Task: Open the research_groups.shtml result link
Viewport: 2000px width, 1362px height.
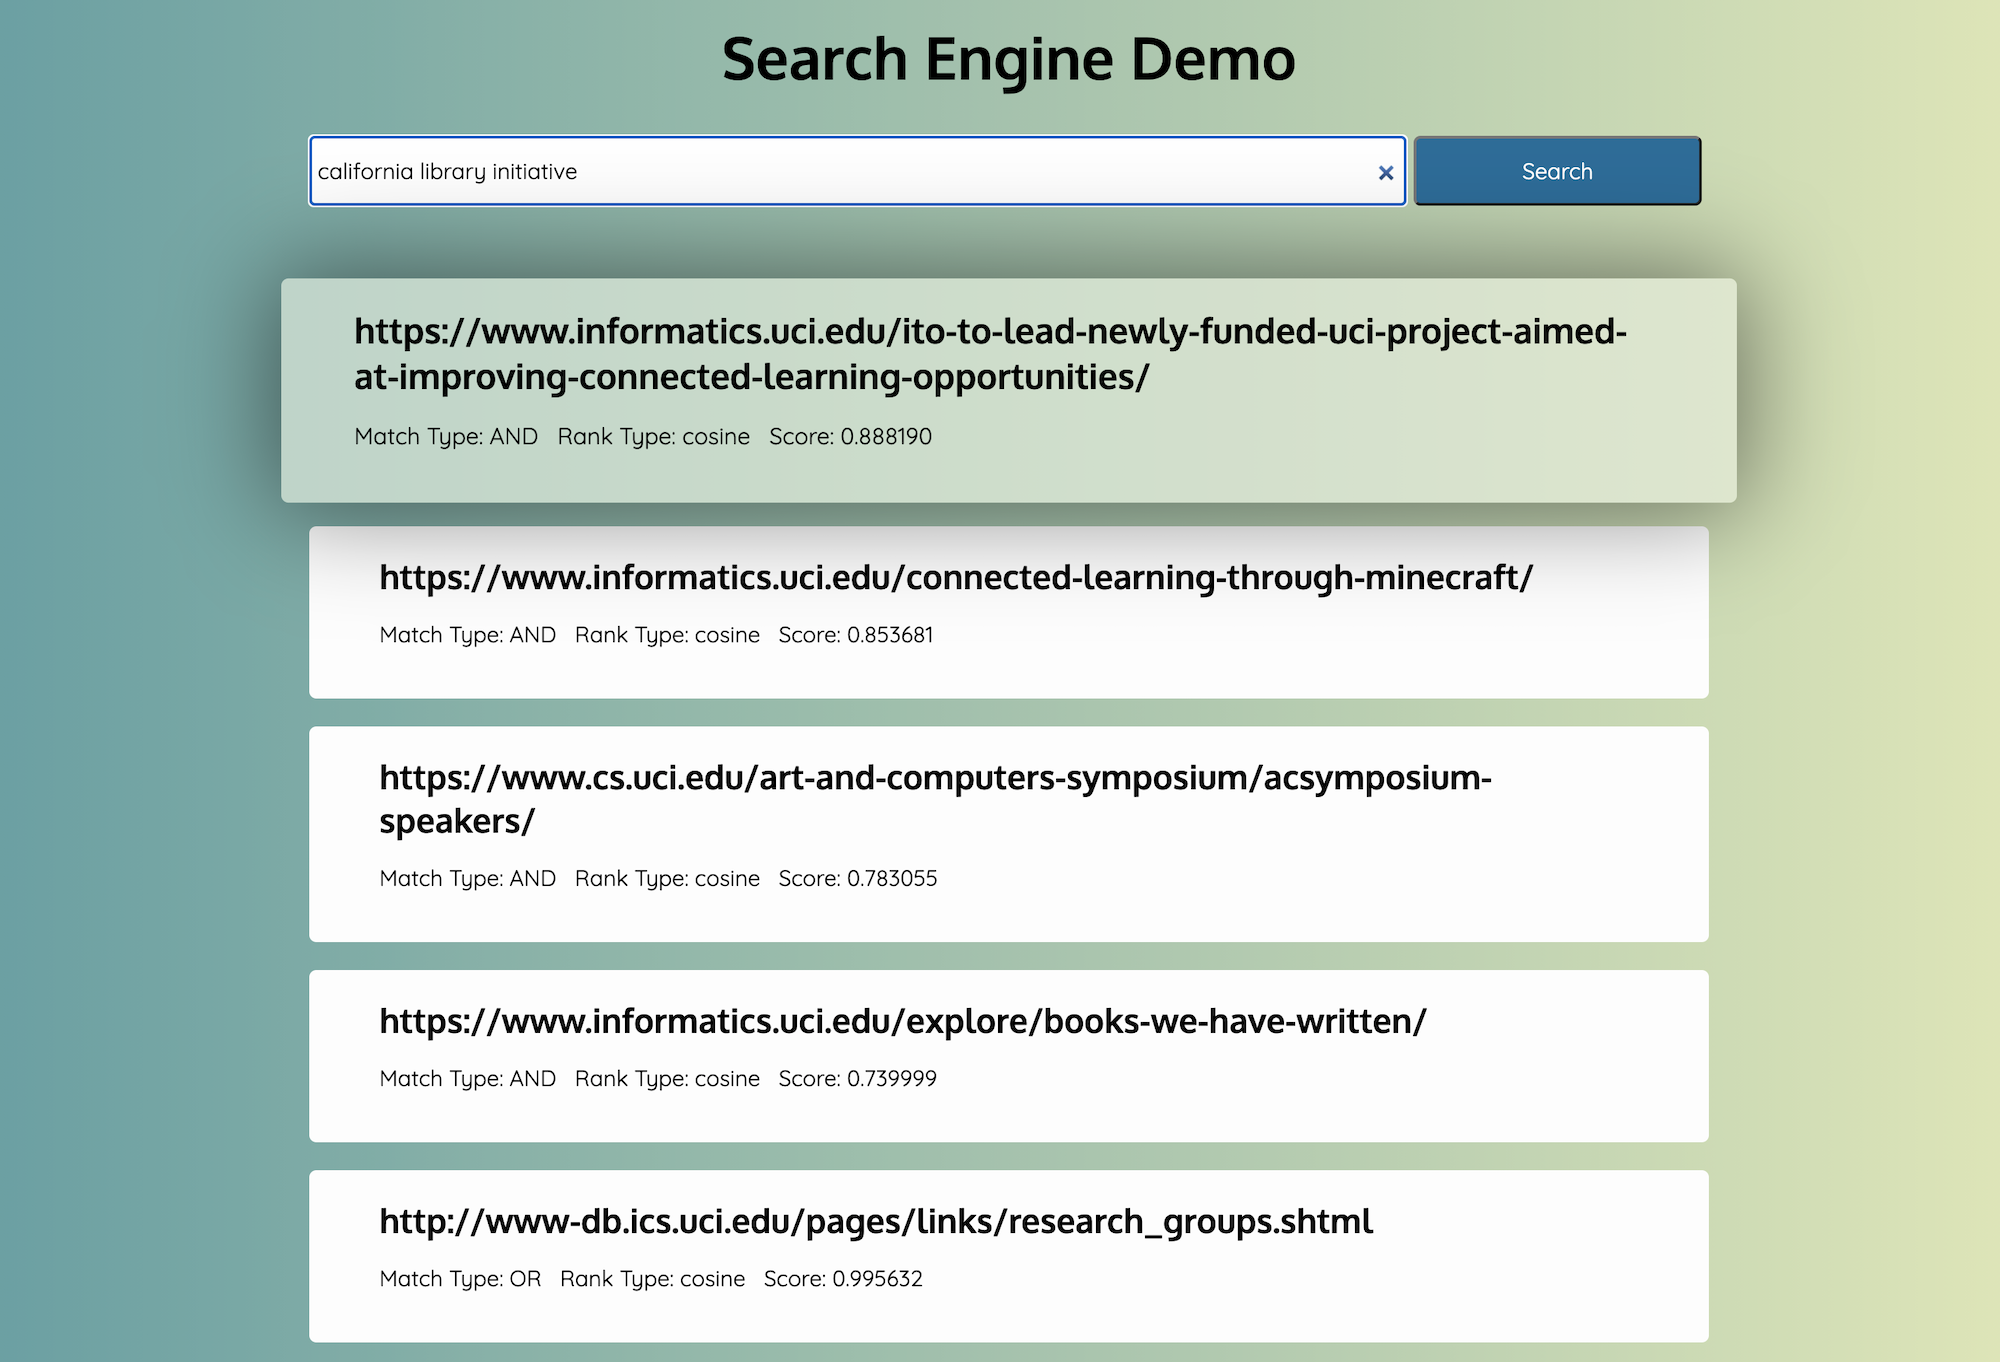Action: (876, 1220)
